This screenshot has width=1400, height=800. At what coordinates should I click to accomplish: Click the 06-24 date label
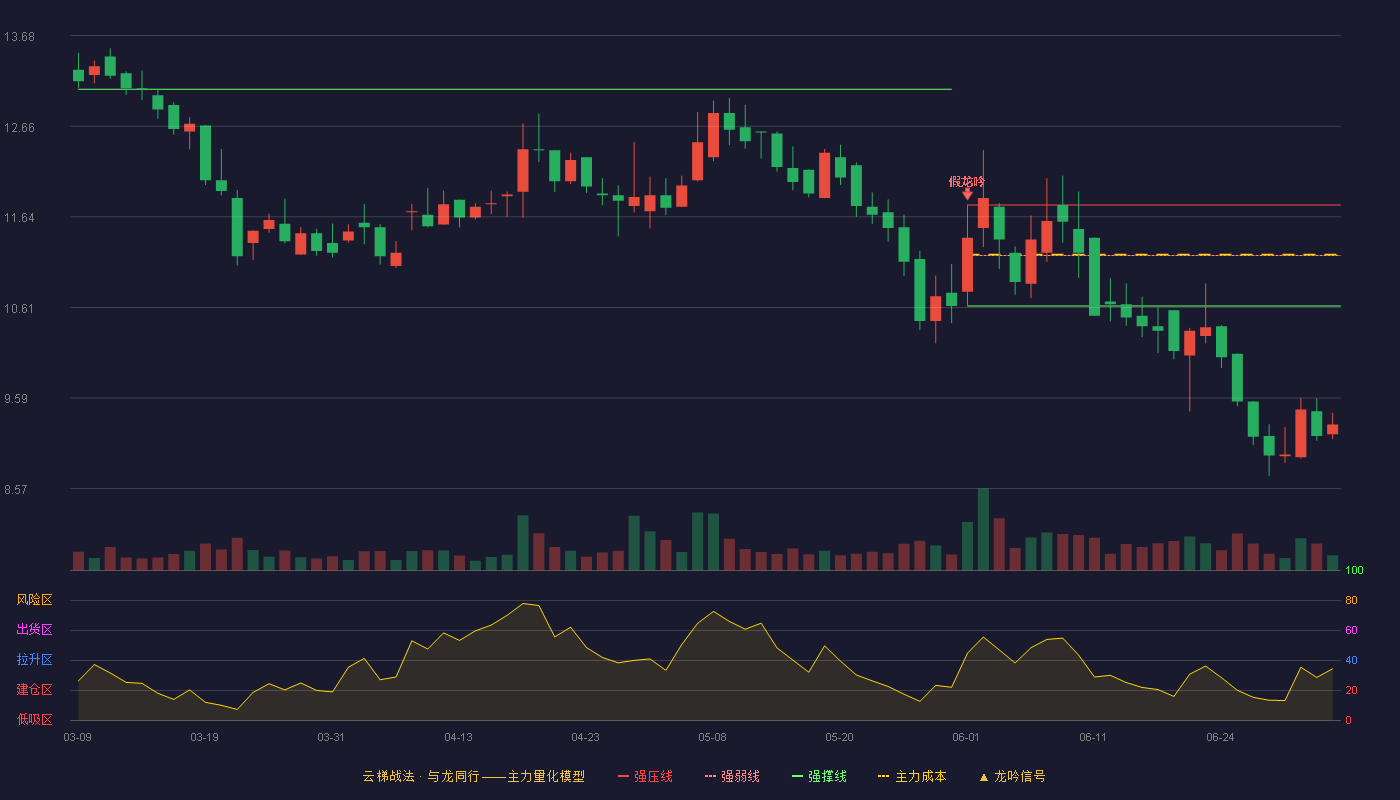[1220, 737]
